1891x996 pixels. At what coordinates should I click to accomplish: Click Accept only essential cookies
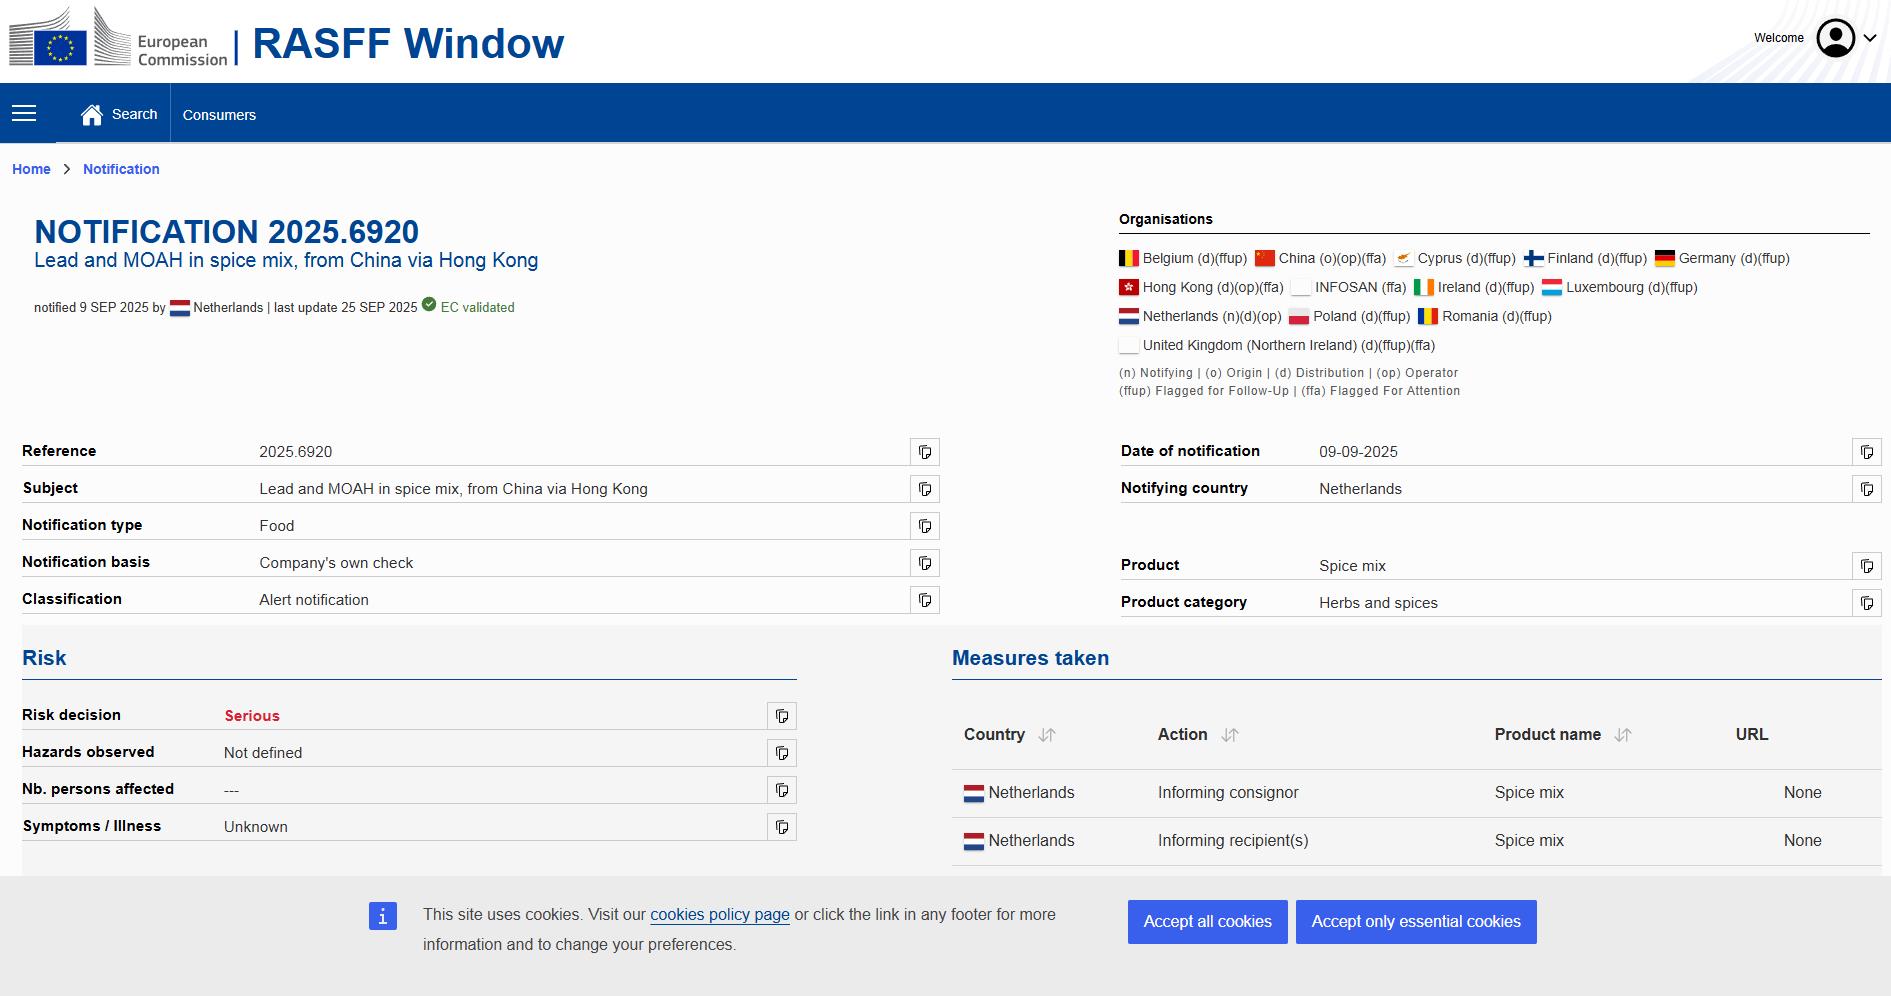pyautogui.click(x=1415, y=922)
